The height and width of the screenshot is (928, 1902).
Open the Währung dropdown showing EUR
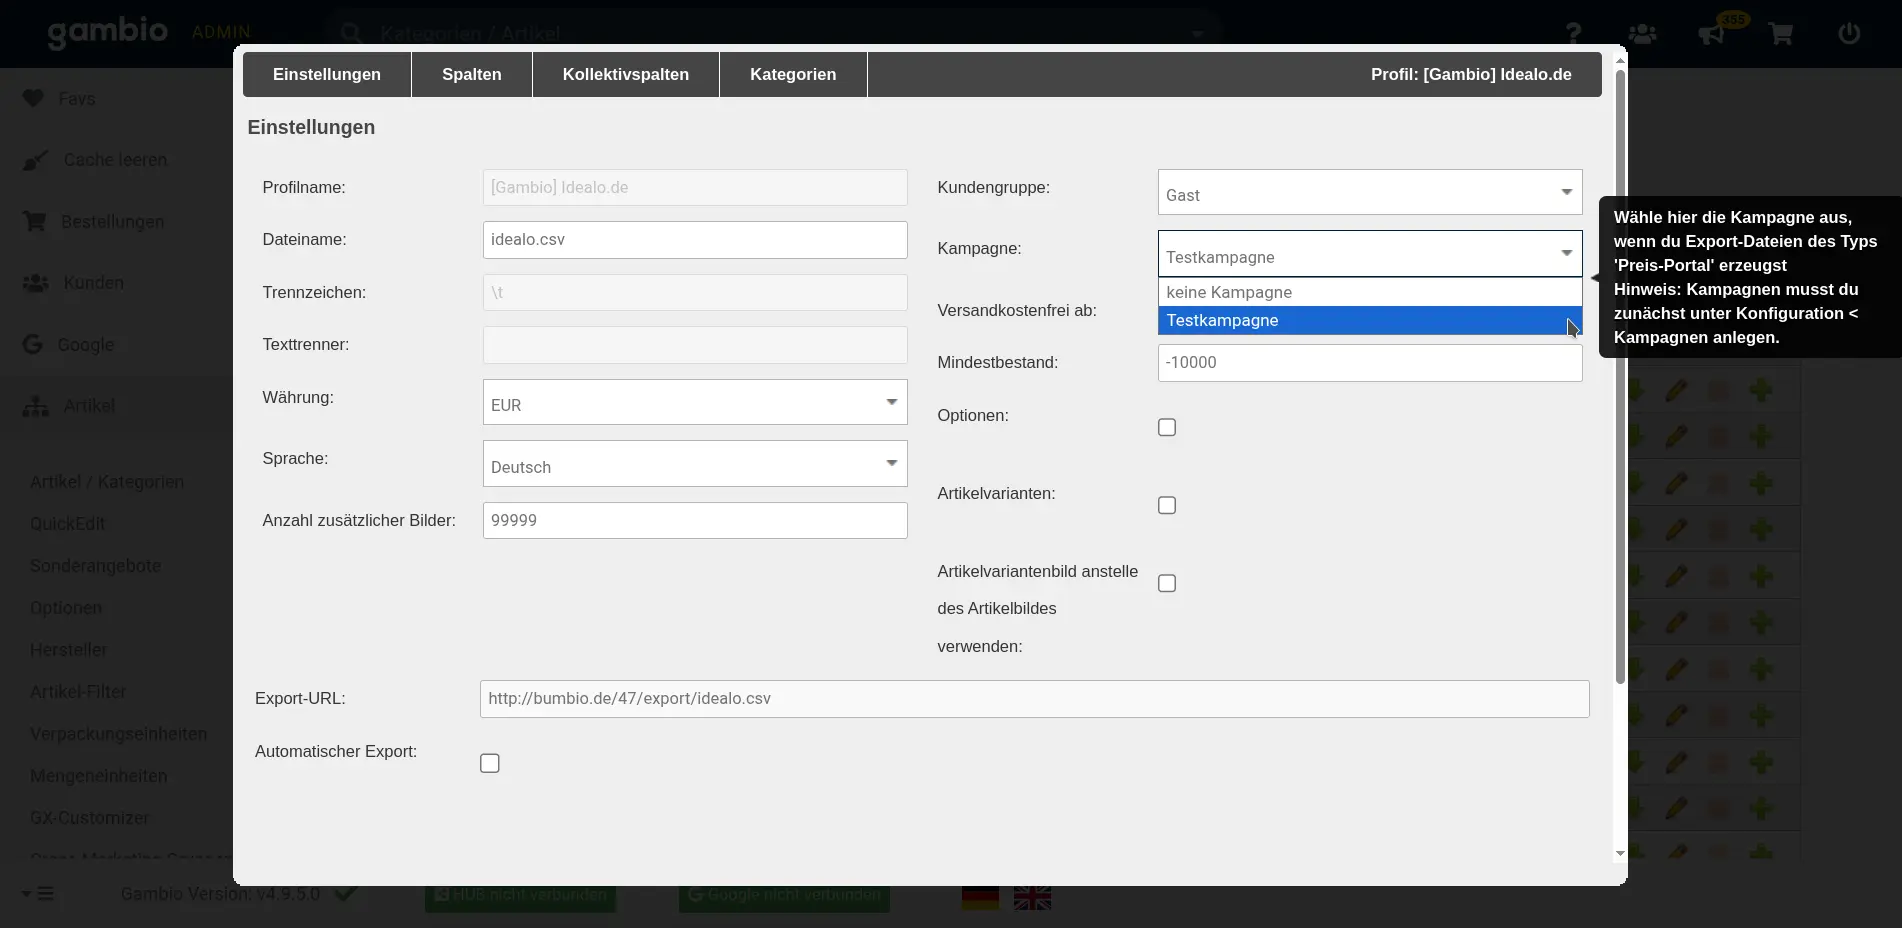point(694,402)
